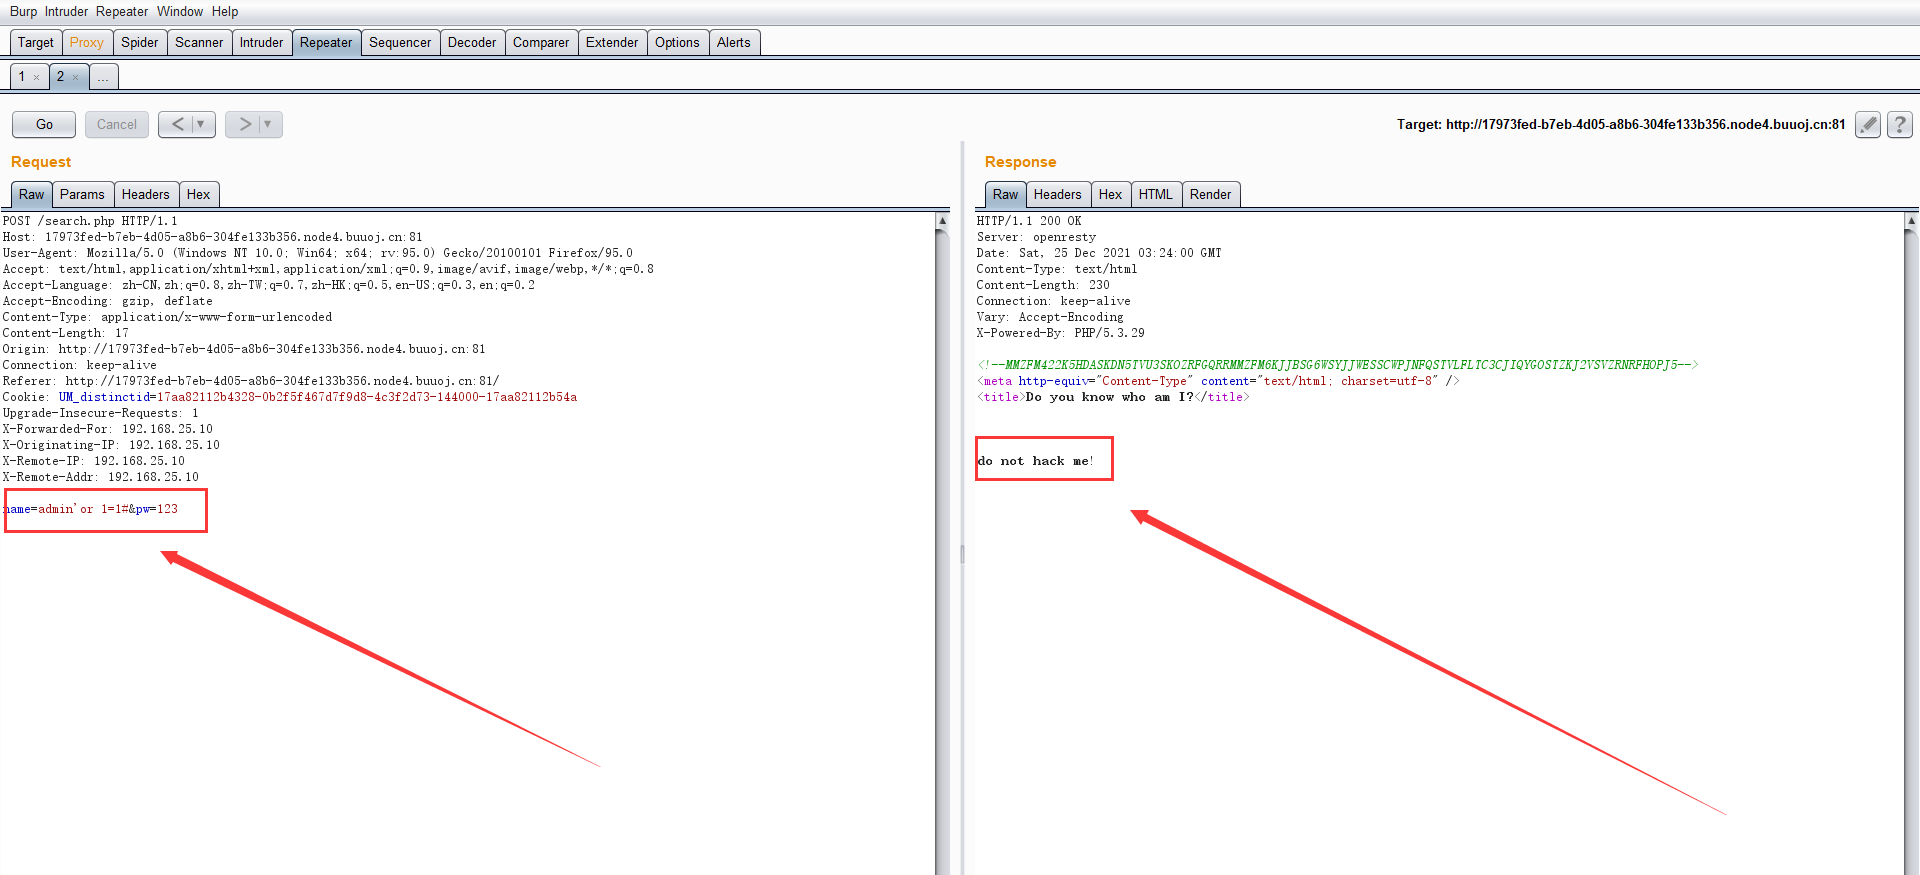
Task: Click the Cancel button
Action: [x=117, y=124]
